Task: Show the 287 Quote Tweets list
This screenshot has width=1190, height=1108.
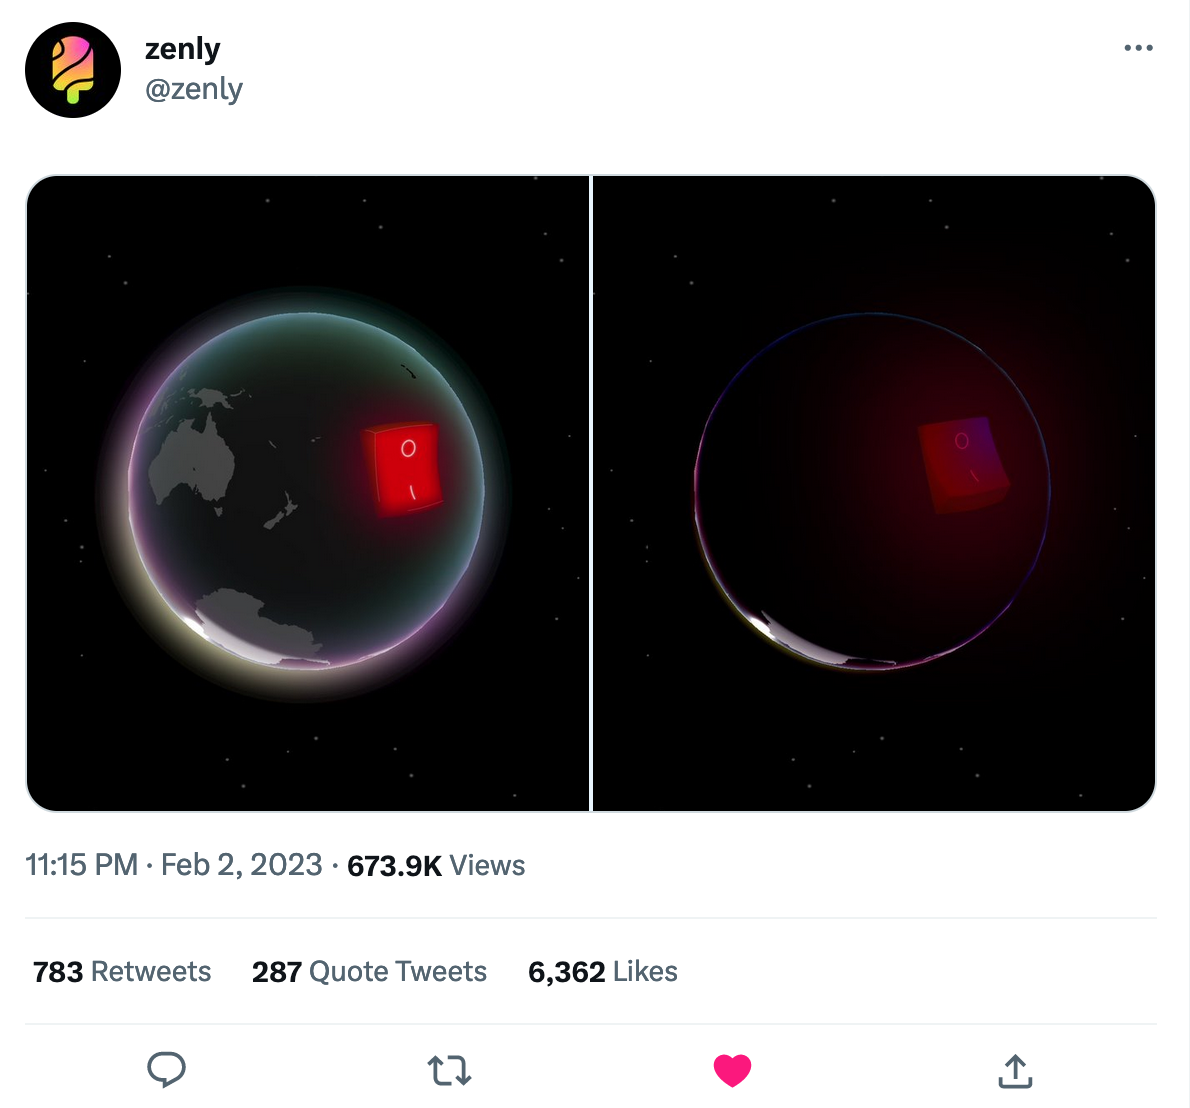Action: coord(369,972)
